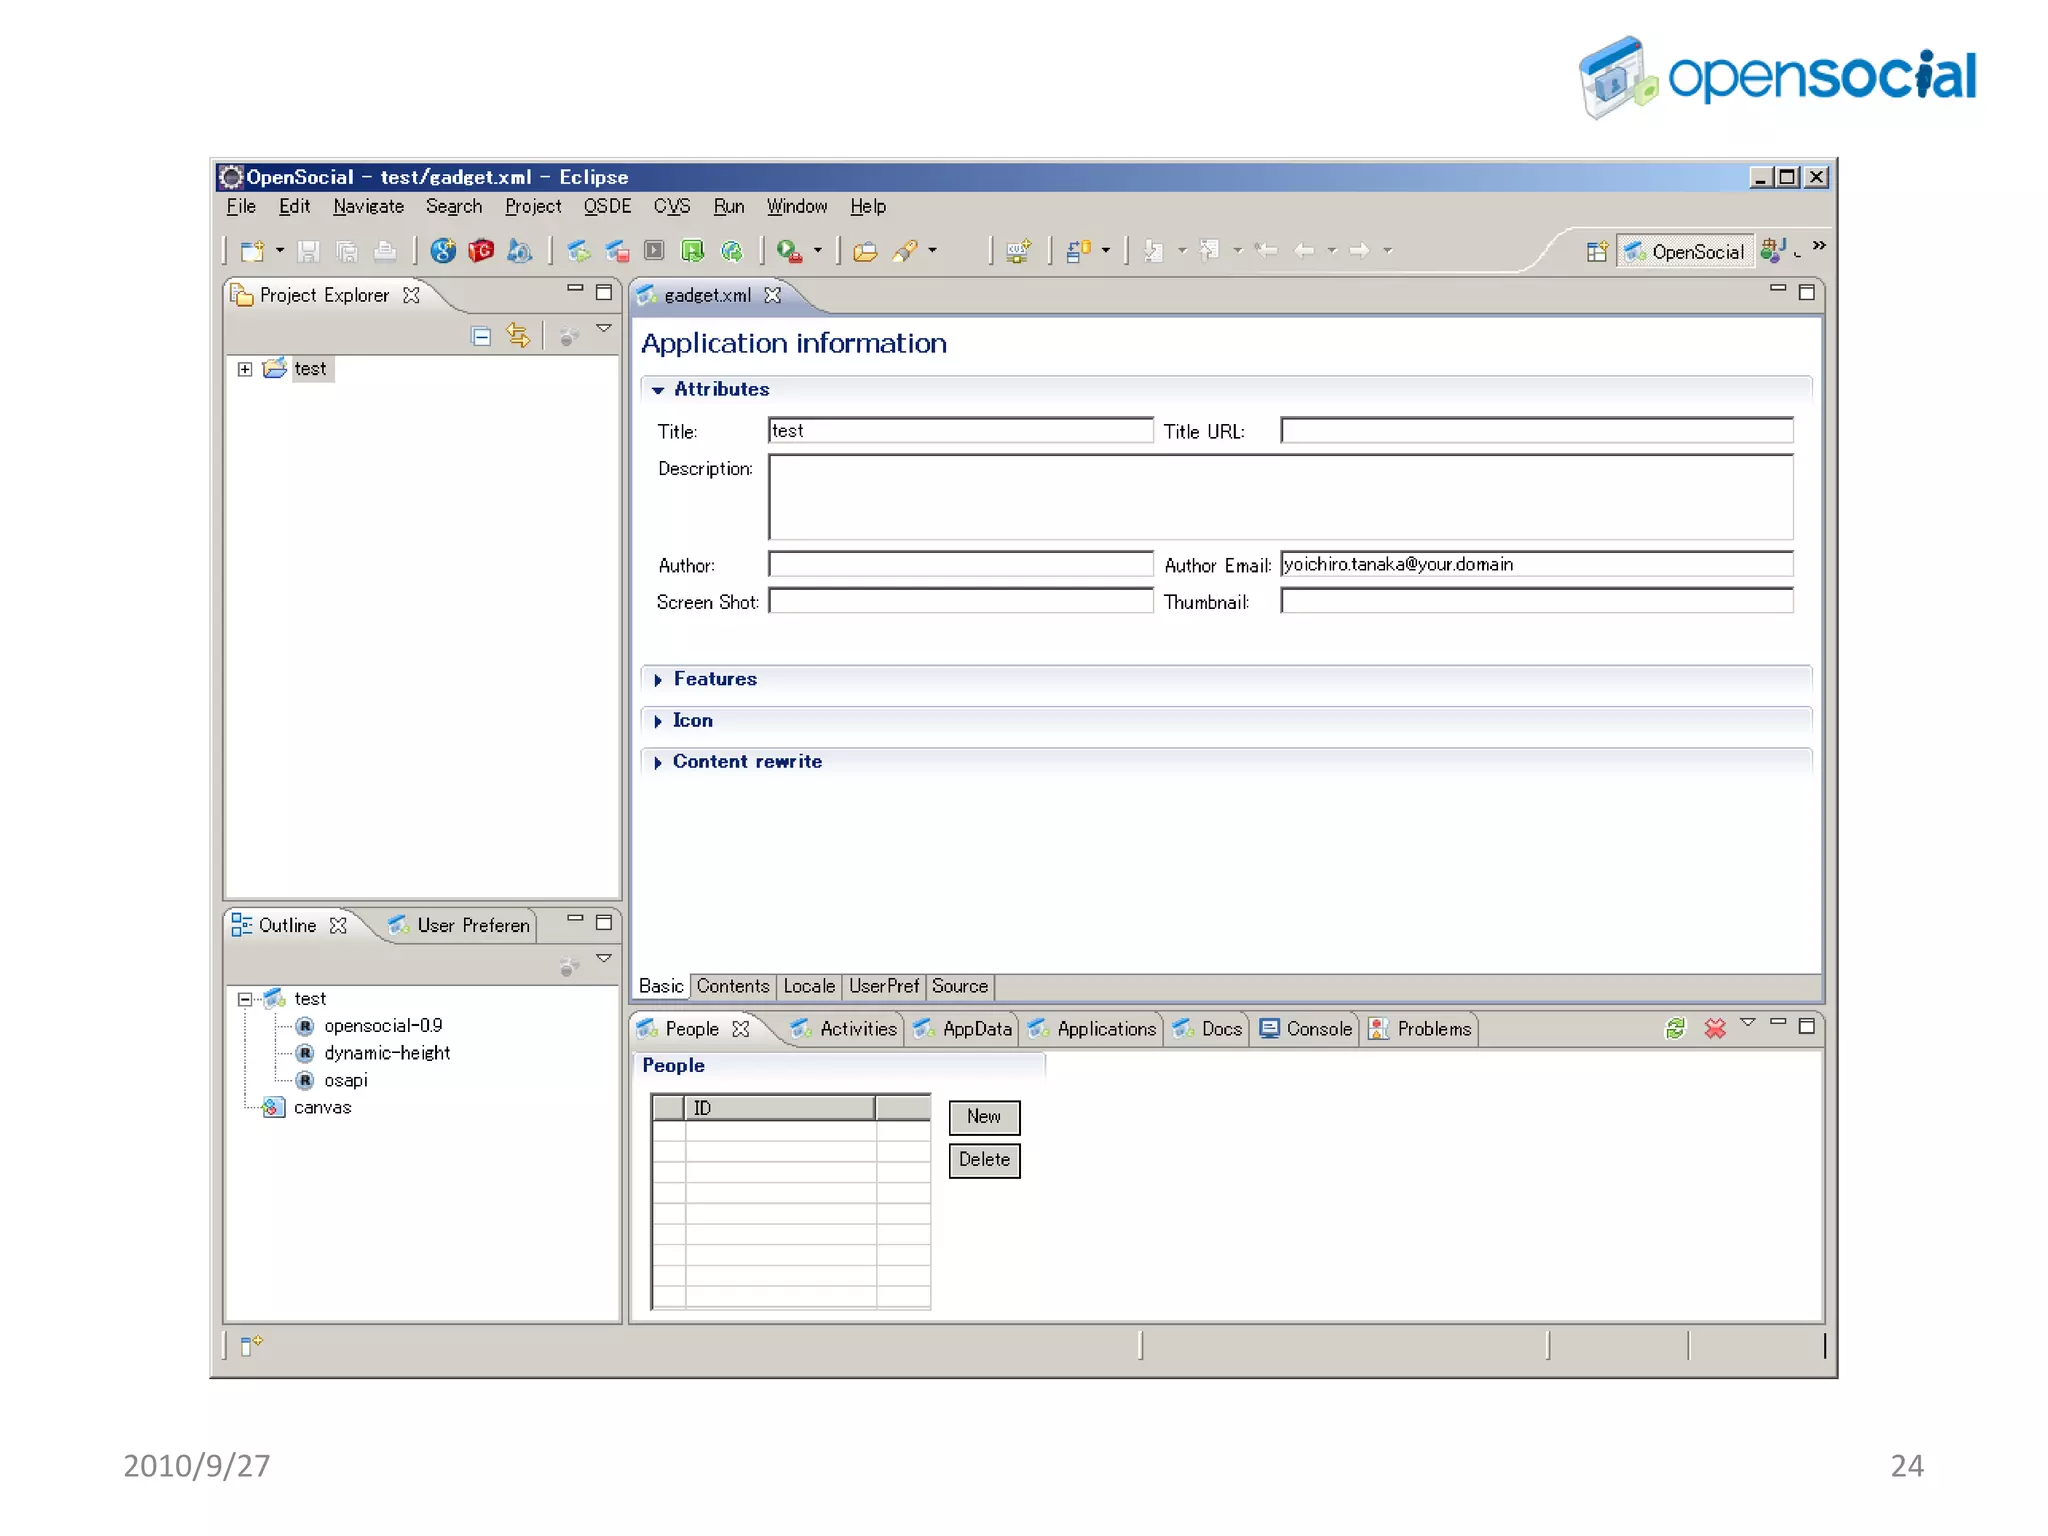The width and height of the screenshot is (2048, 1536).
Task: Switch to the UserPref editor tab
Action: click(x=883, y=986)
